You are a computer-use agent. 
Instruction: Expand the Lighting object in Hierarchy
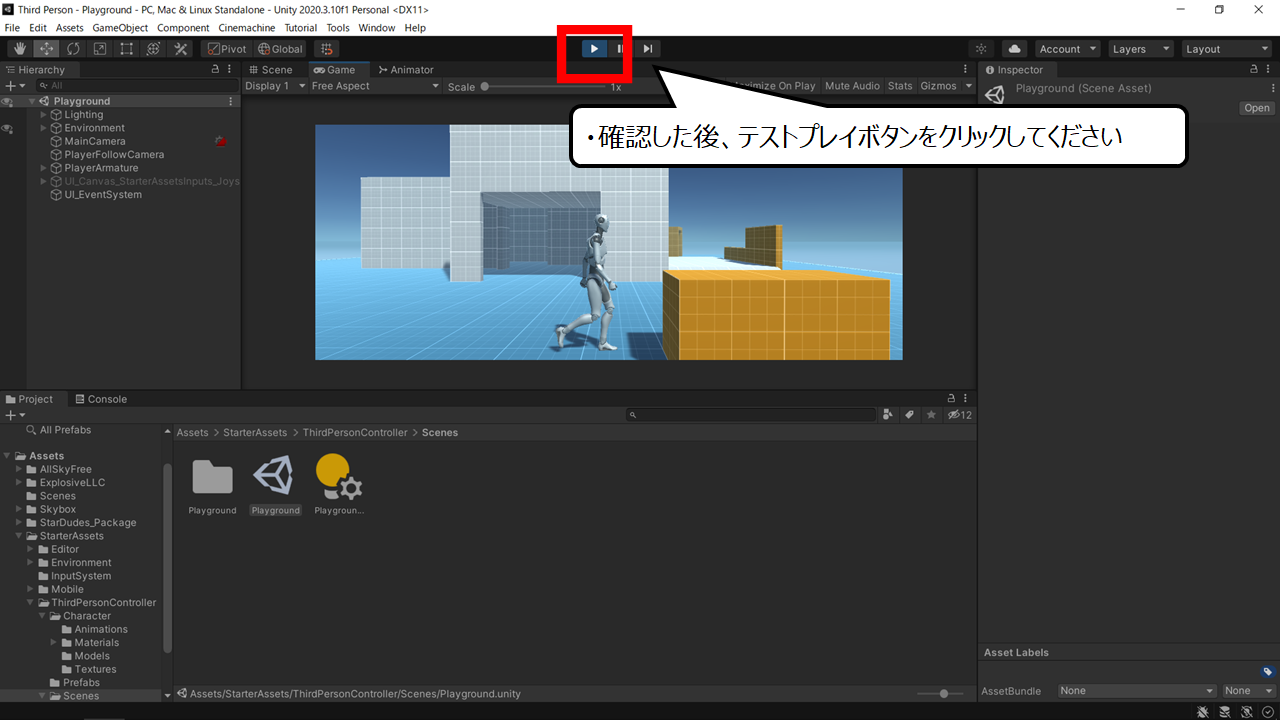[44, 115]
